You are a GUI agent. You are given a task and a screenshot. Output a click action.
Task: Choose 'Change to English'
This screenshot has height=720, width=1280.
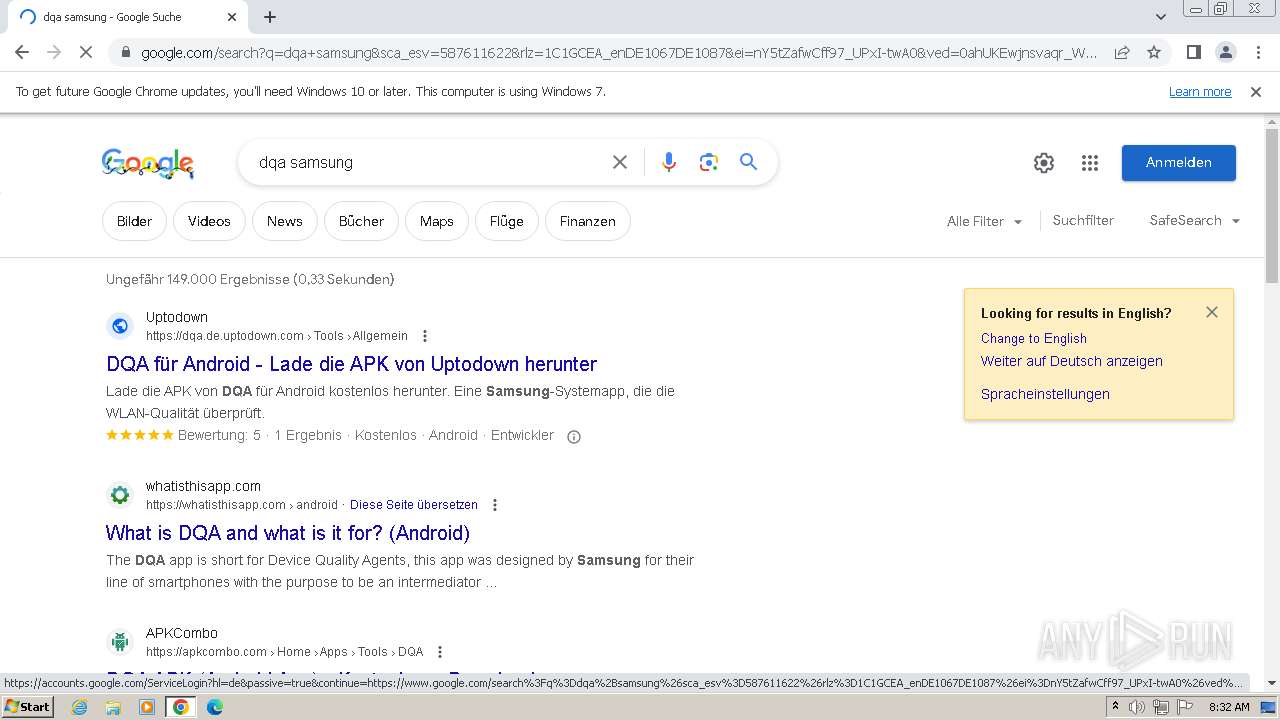pos(1033,338)
